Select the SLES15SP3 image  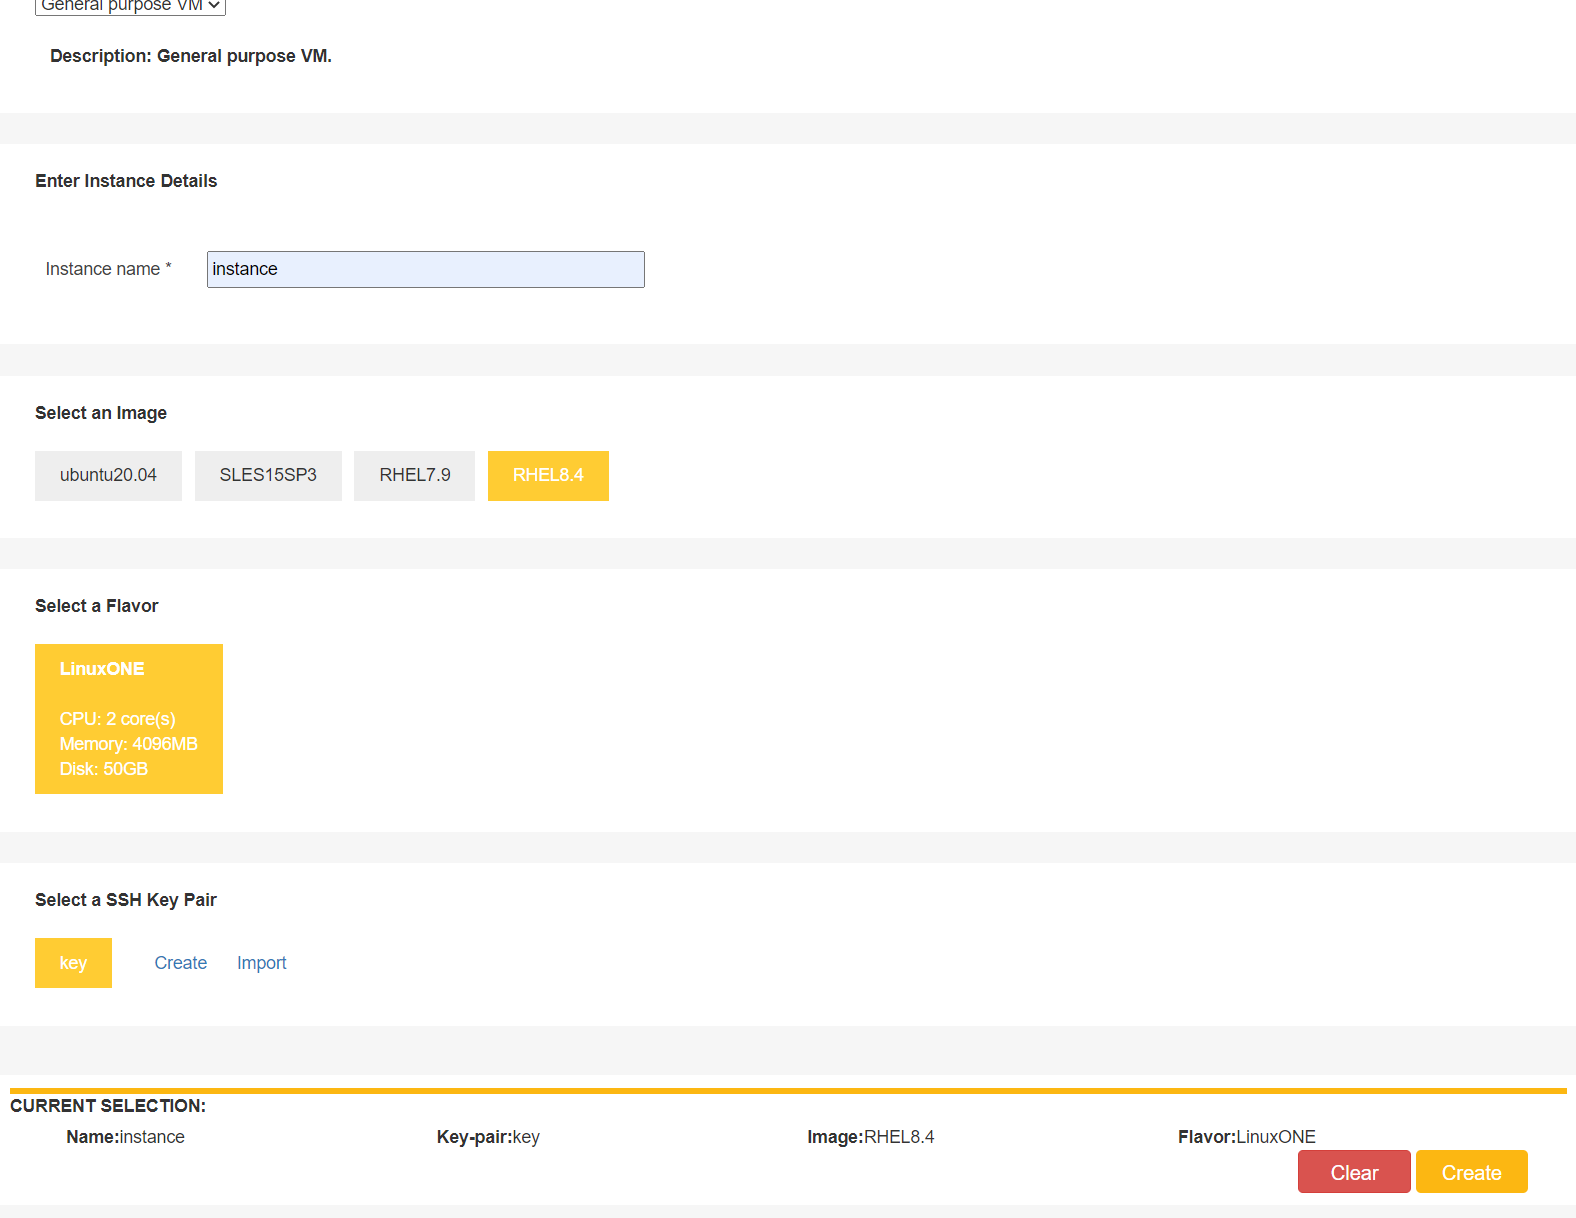pos(268,475)
